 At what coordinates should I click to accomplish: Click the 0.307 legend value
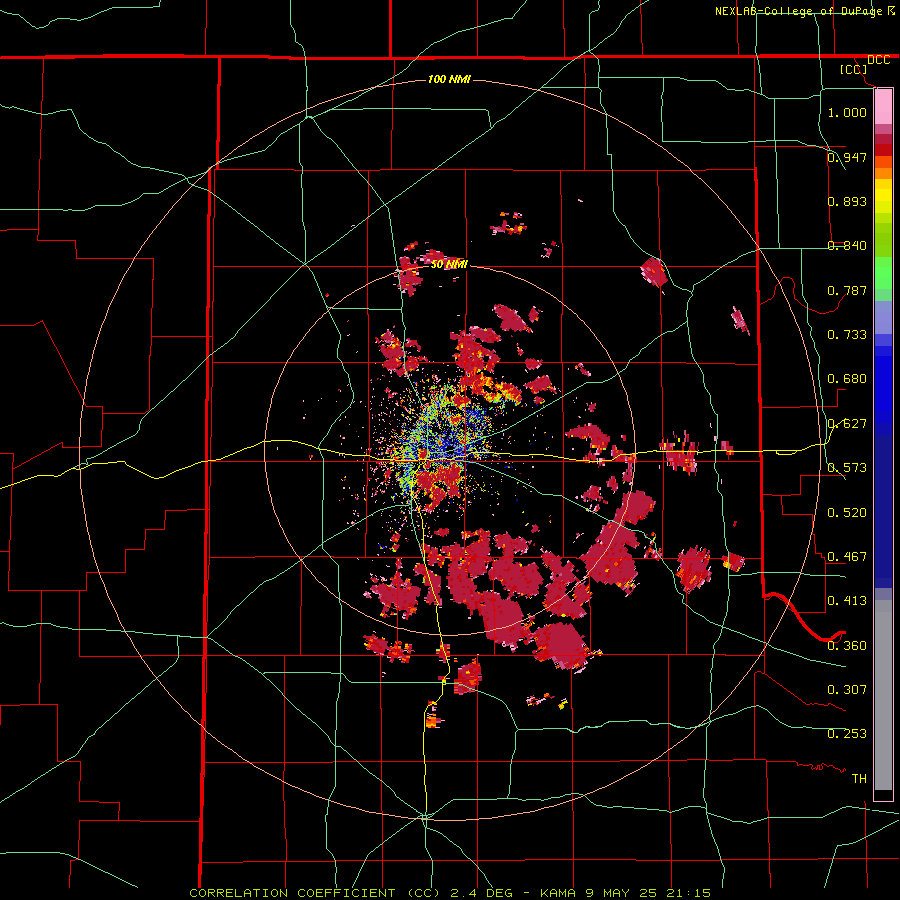click(847, 689)
